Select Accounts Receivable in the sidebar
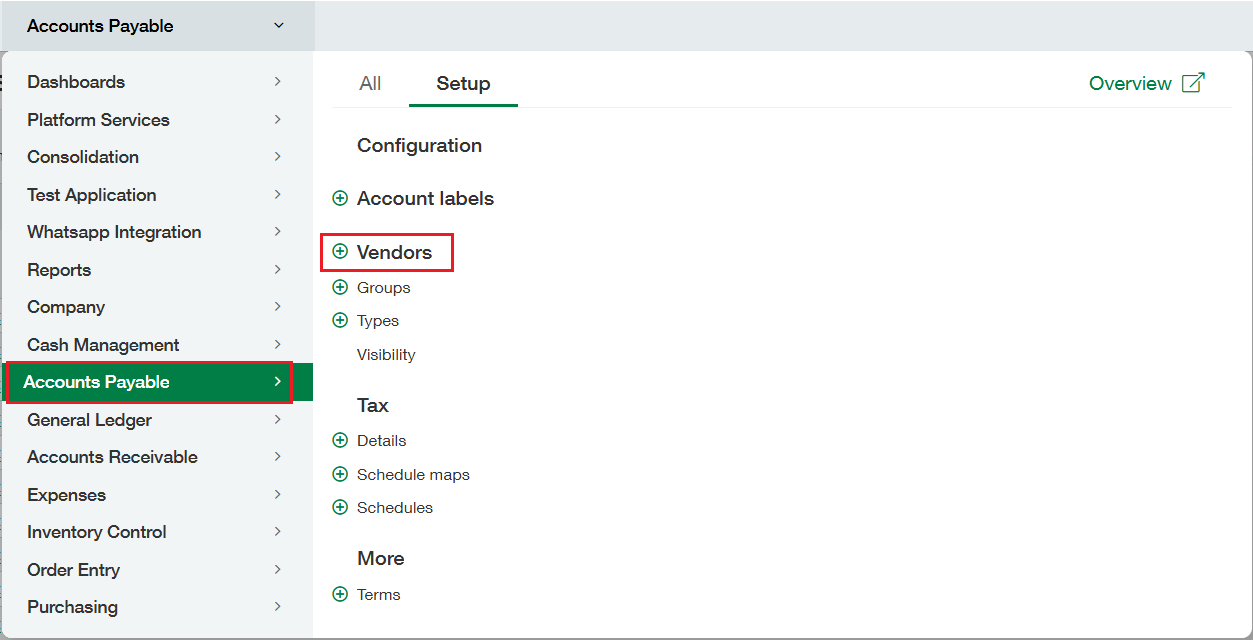 tap(112, 457)
